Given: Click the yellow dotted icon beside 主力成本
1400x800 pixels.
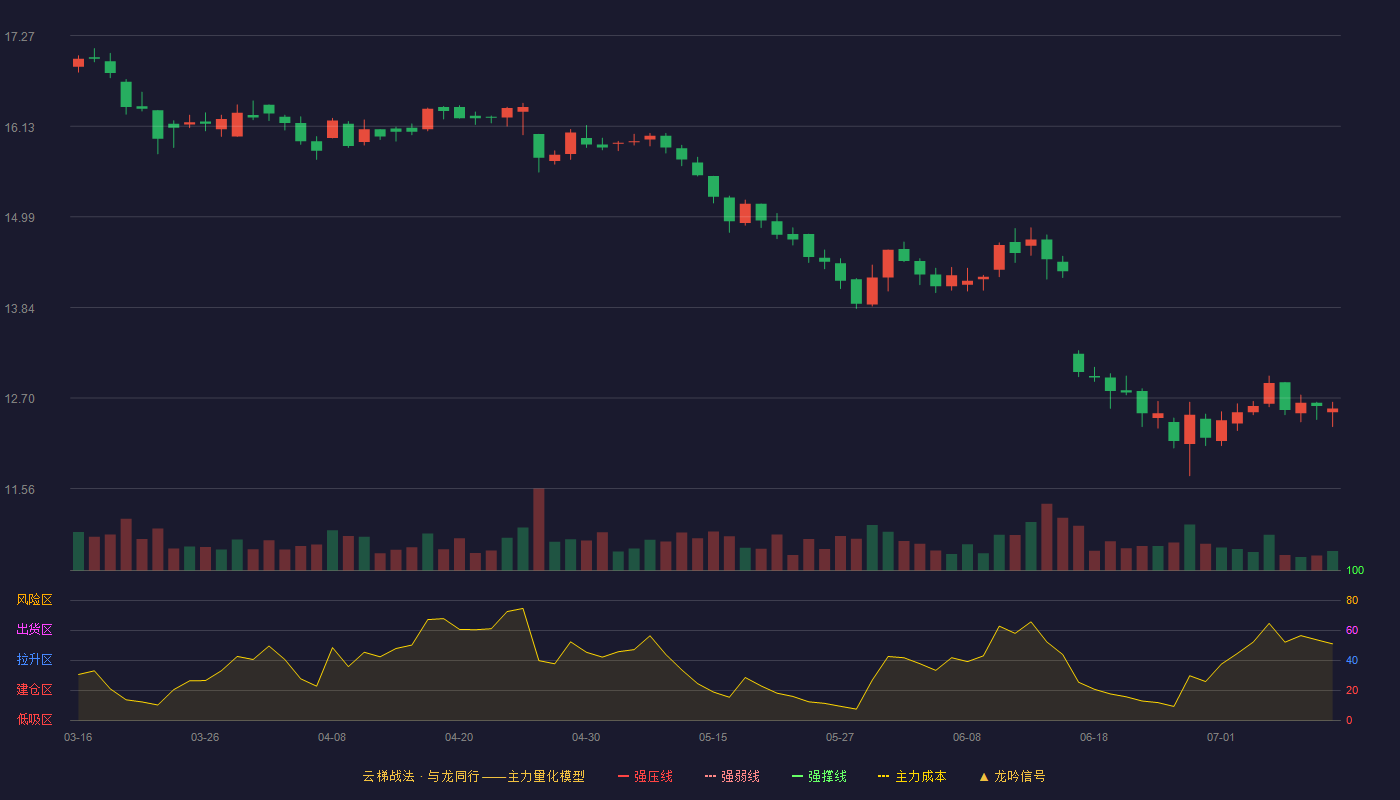Looking at the screenshot, I should [884, 776].
